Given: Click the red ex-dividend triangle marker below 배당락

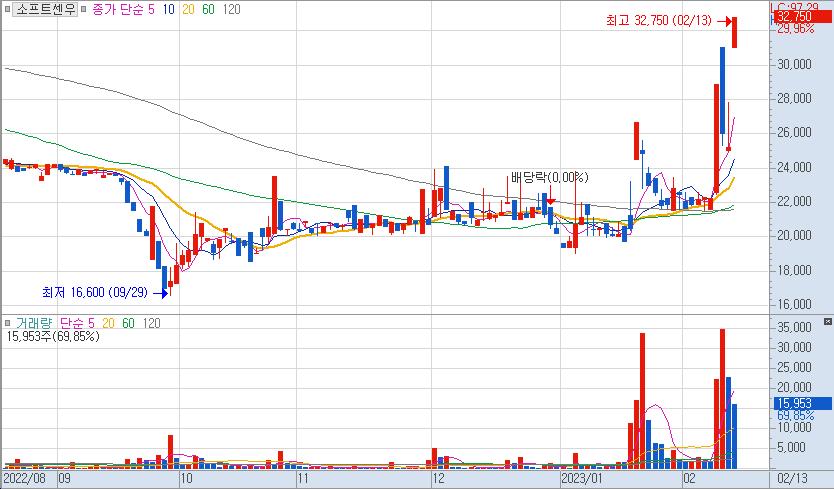Looking at the screenshot, I should point(551,201).
